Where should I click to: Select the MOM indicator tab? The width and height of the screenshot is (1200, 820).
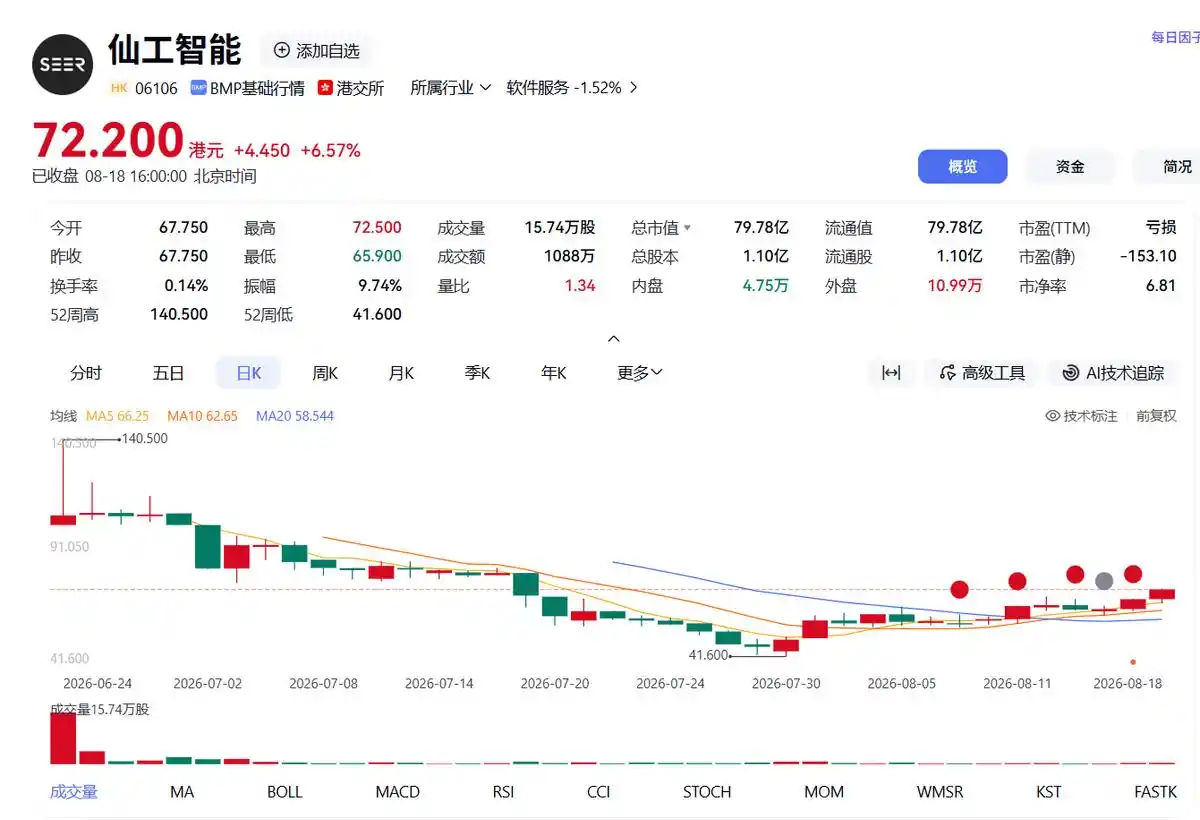[x=824, y=792]
